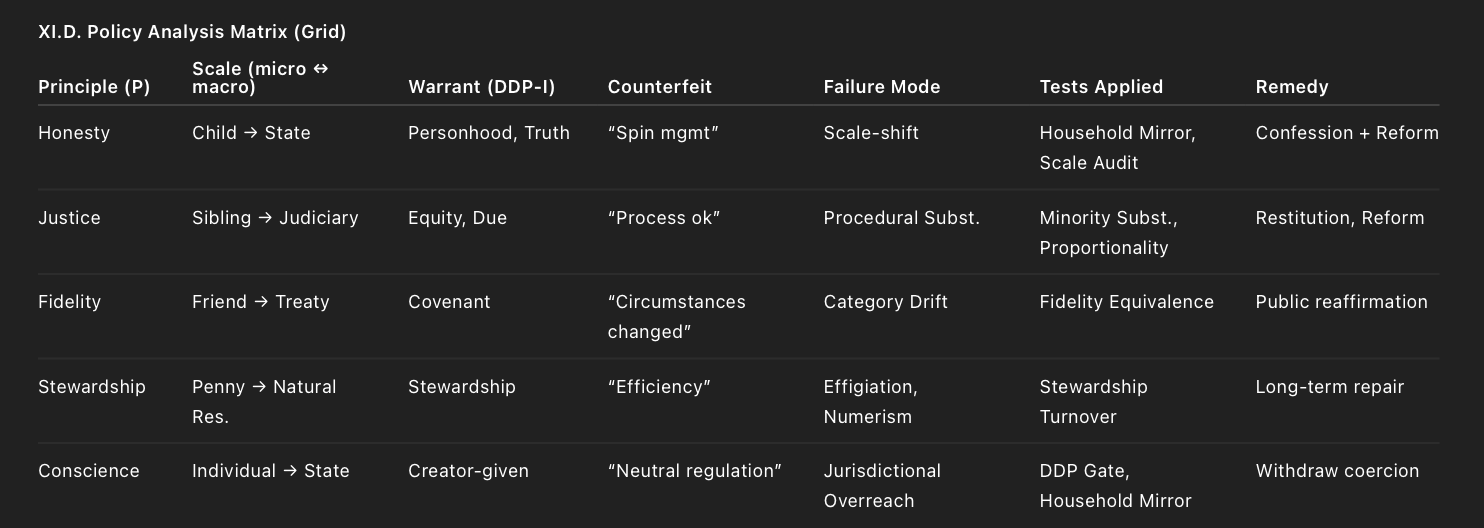Click the "Efficiency" counterfeit cell

tap(659, 387)
